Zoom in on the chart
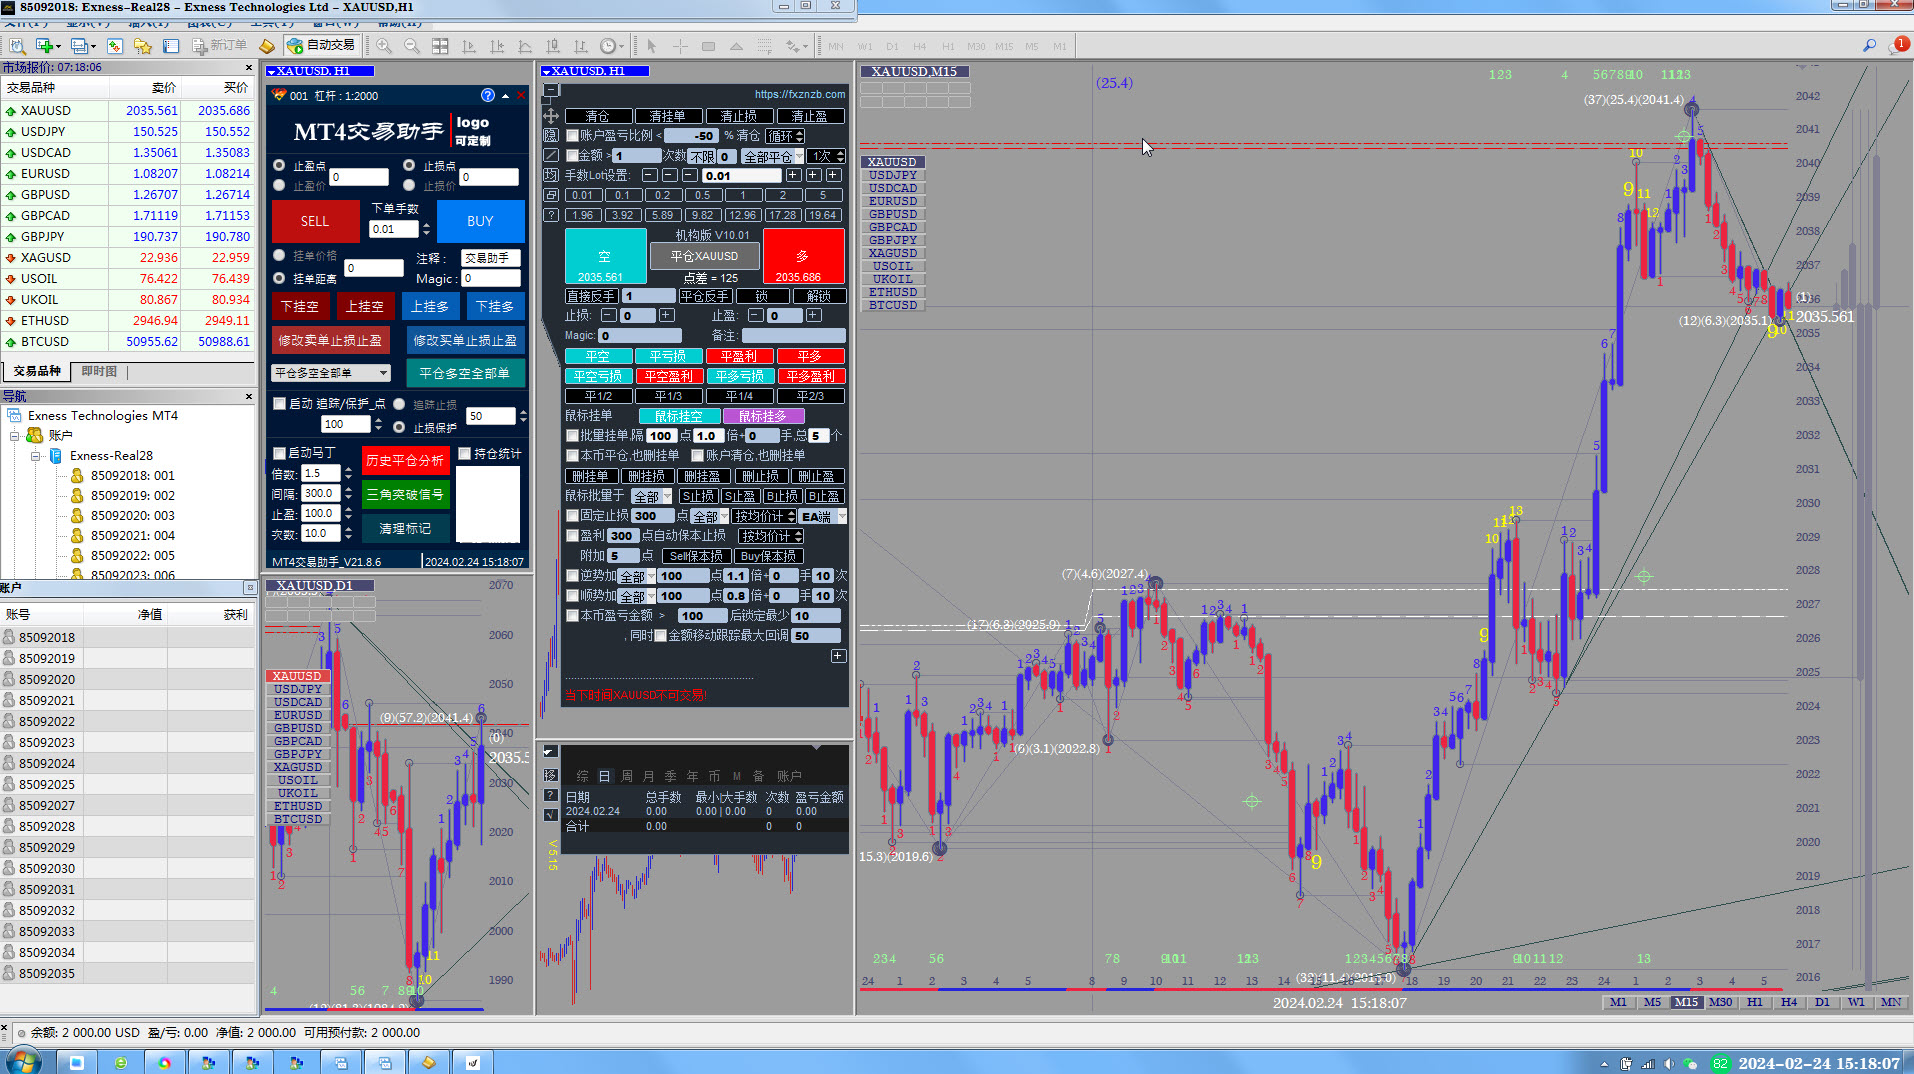1914x1074 pixels. (384, 46)
